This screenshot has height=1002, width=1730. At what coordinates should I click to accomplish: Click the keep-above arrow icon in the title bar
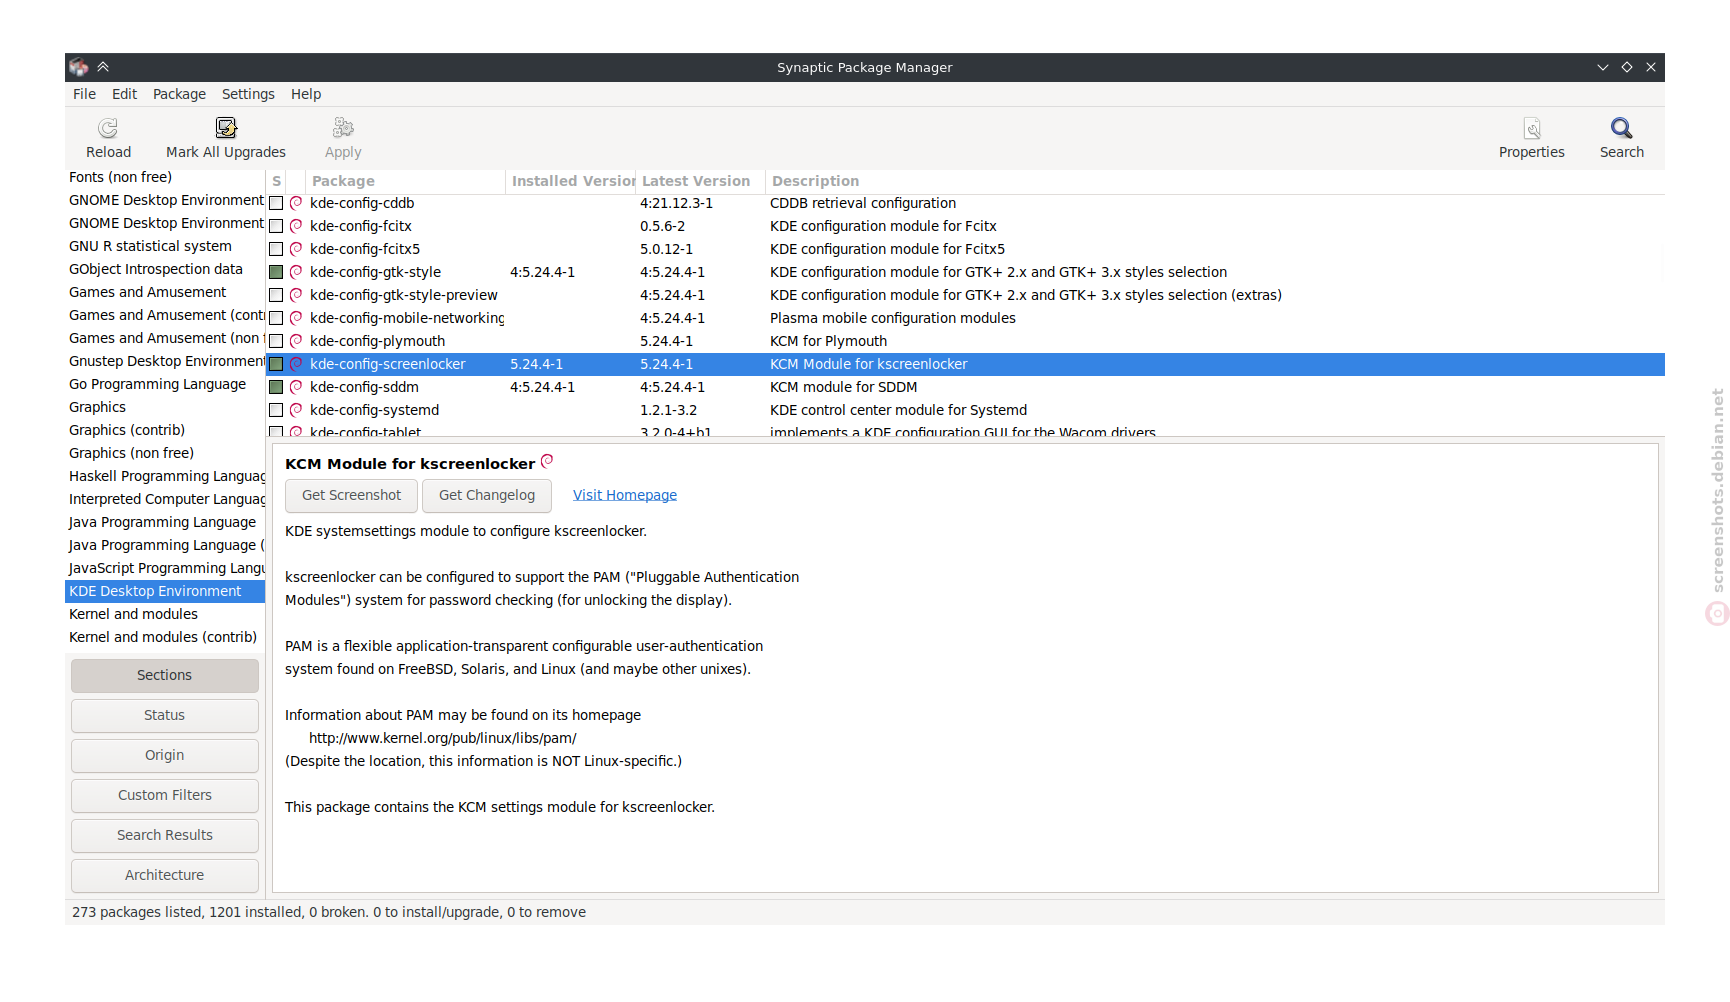(x=103, y=67)
